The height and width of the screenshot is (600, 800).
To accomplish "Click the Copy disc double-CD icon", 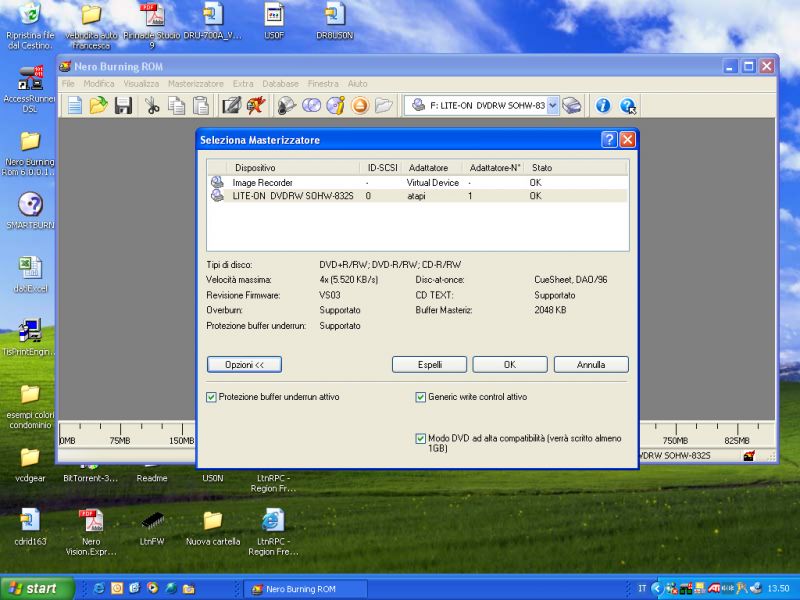I will click(x=311, y=106).
